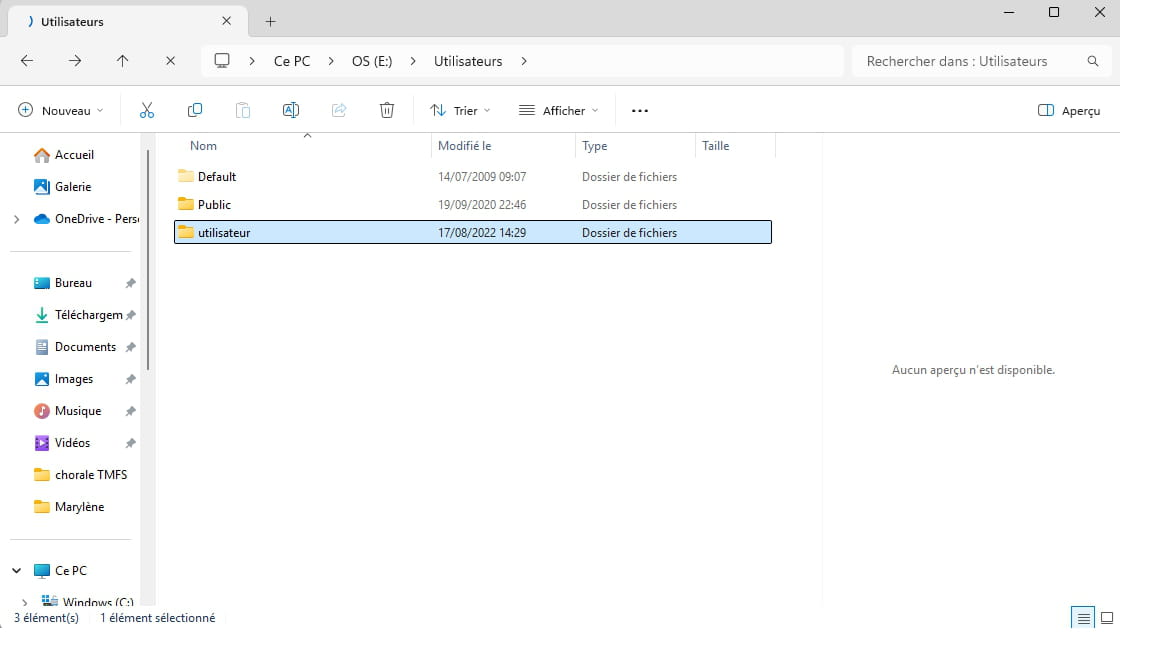The image size is (1152, 648).
Task: Open the Trier sort dropdown
Action: 460,110
